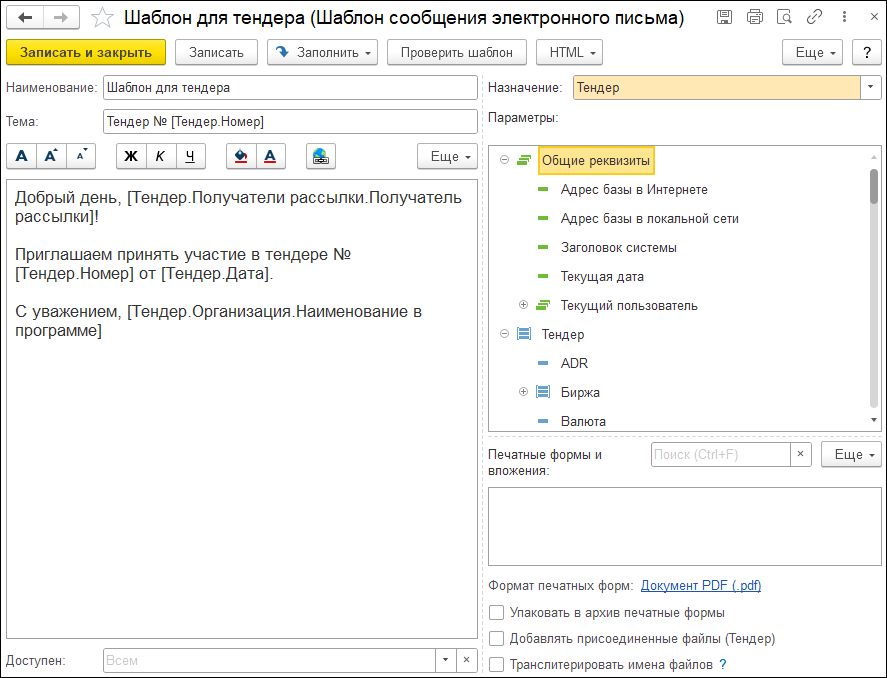The image size is (887, 678).
Task: Select the ADR parameter row
Action: pyautogui.click(x=574, y=363)
